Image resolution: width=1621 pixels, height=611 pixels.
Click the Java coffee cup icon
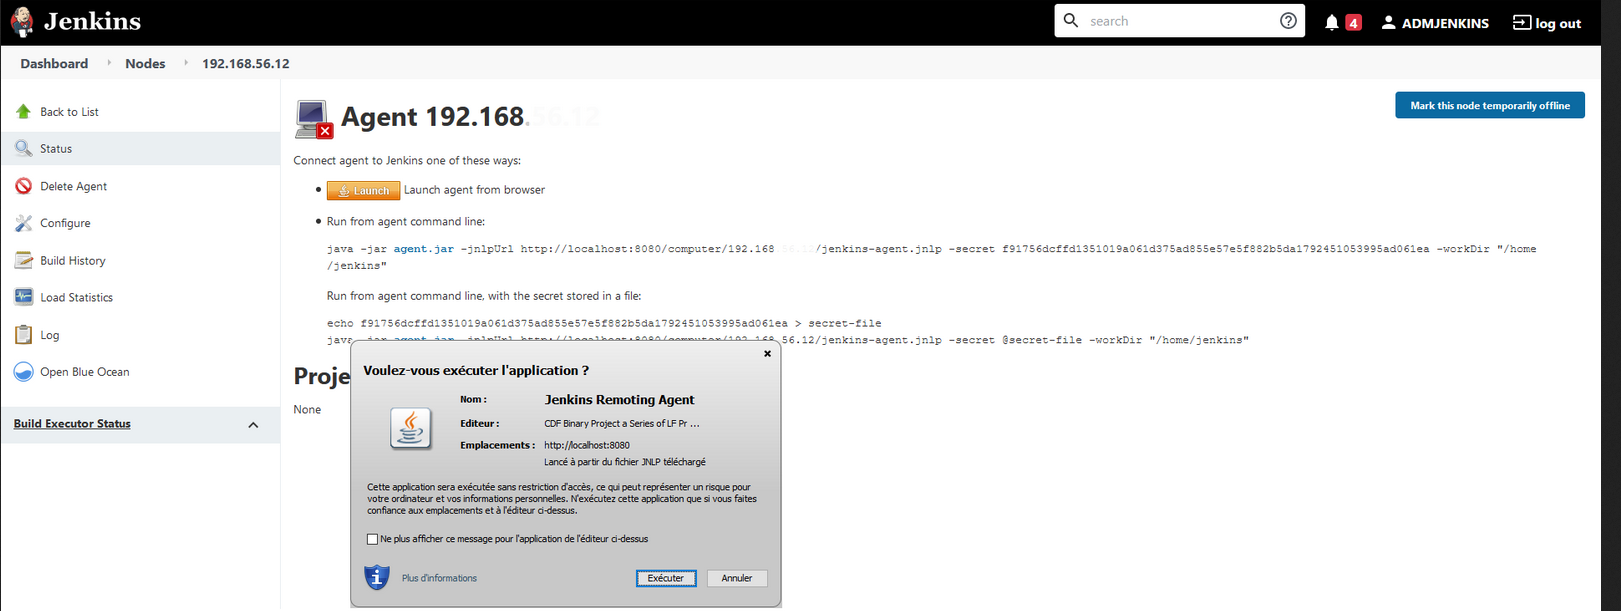pyautogui.click(x=410, y=429)
